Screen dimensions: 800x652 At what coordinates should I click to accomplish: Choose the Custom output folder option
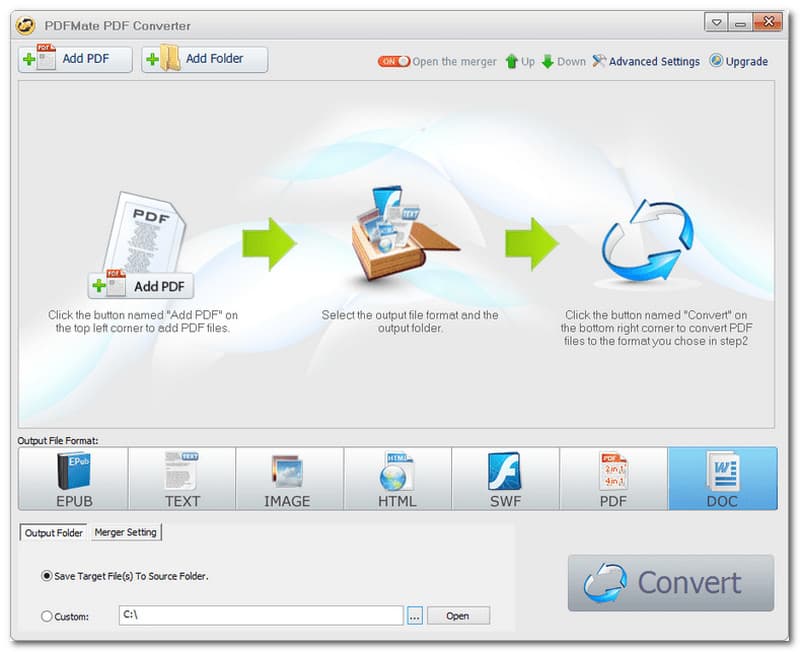point(65,616)
